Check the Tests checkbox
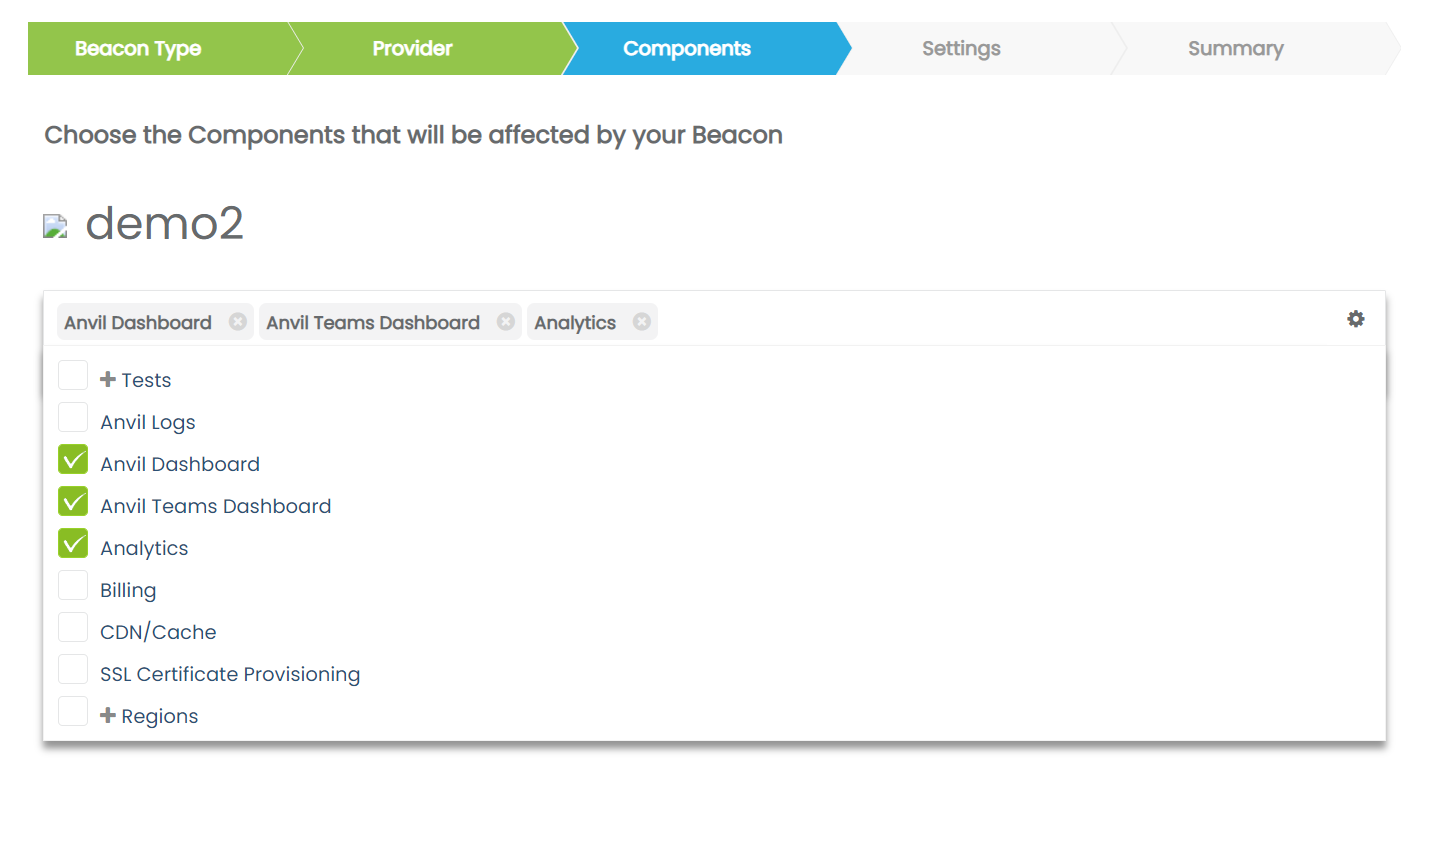This screenshot has width=1429, height=856. click(x=73, y=375)
